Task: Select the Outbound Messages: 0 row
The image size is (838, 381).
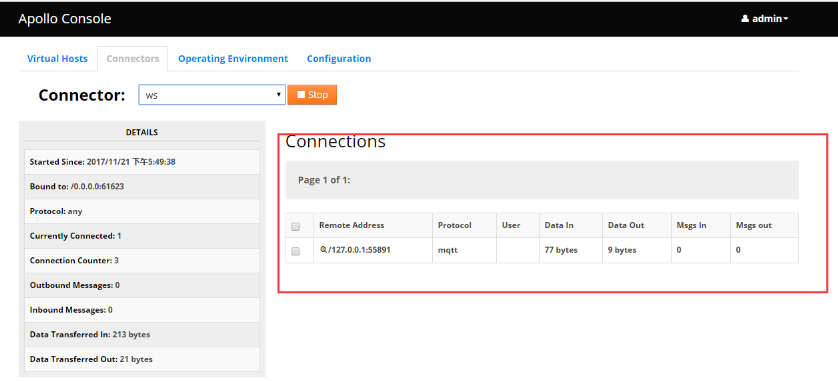Action: tap(142, 285)
